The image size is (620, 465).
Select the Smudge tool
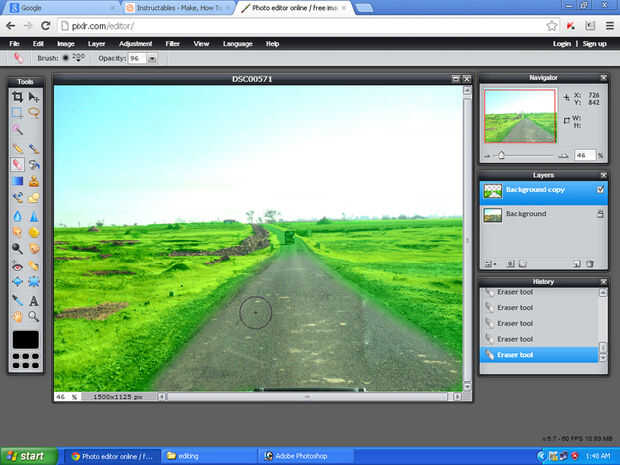pos(17,232)
